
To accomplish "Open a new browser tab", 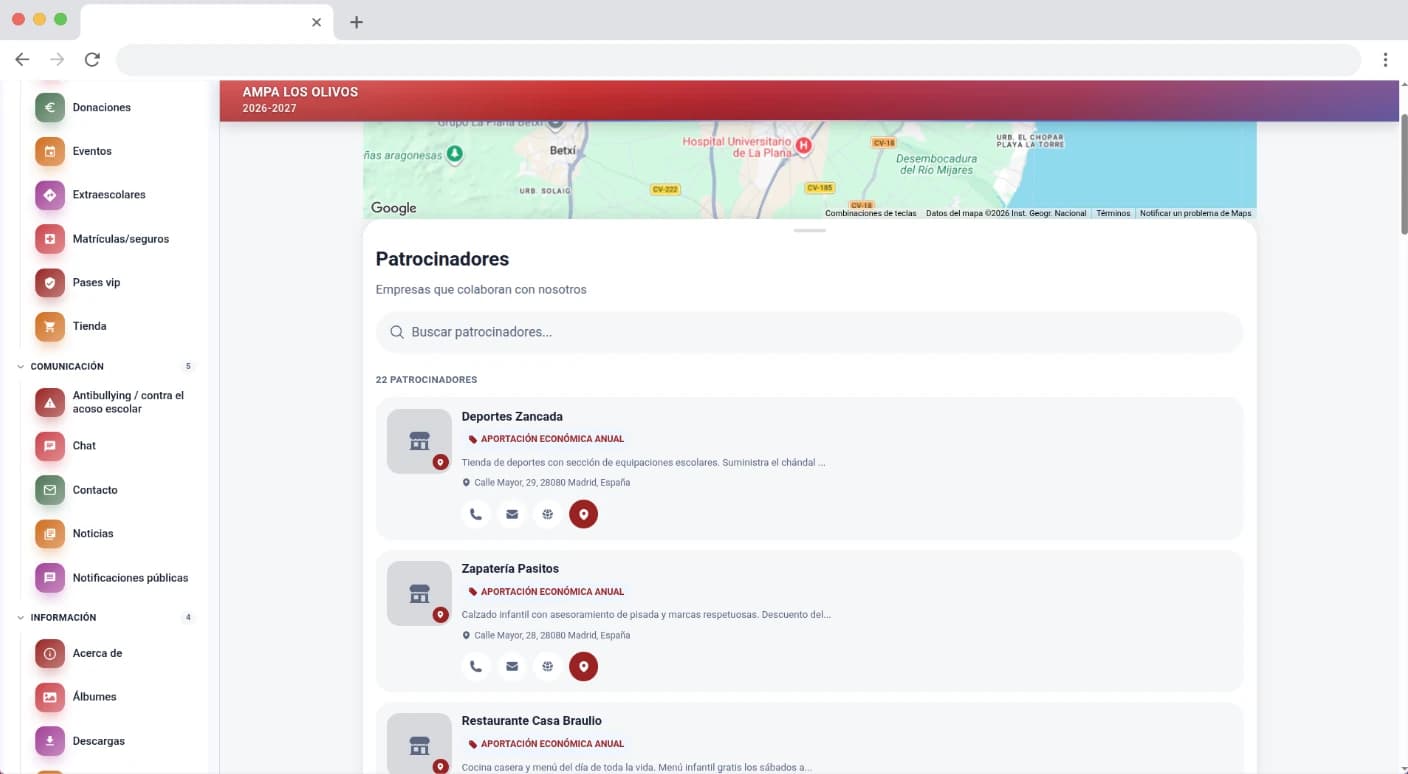I will click(356, 22).
